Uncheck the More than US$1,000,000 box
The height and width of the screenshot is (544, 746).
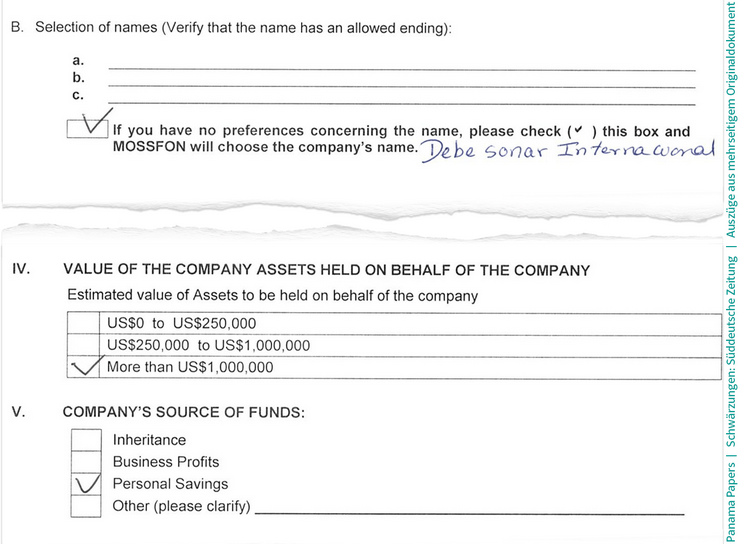[83, 367]
